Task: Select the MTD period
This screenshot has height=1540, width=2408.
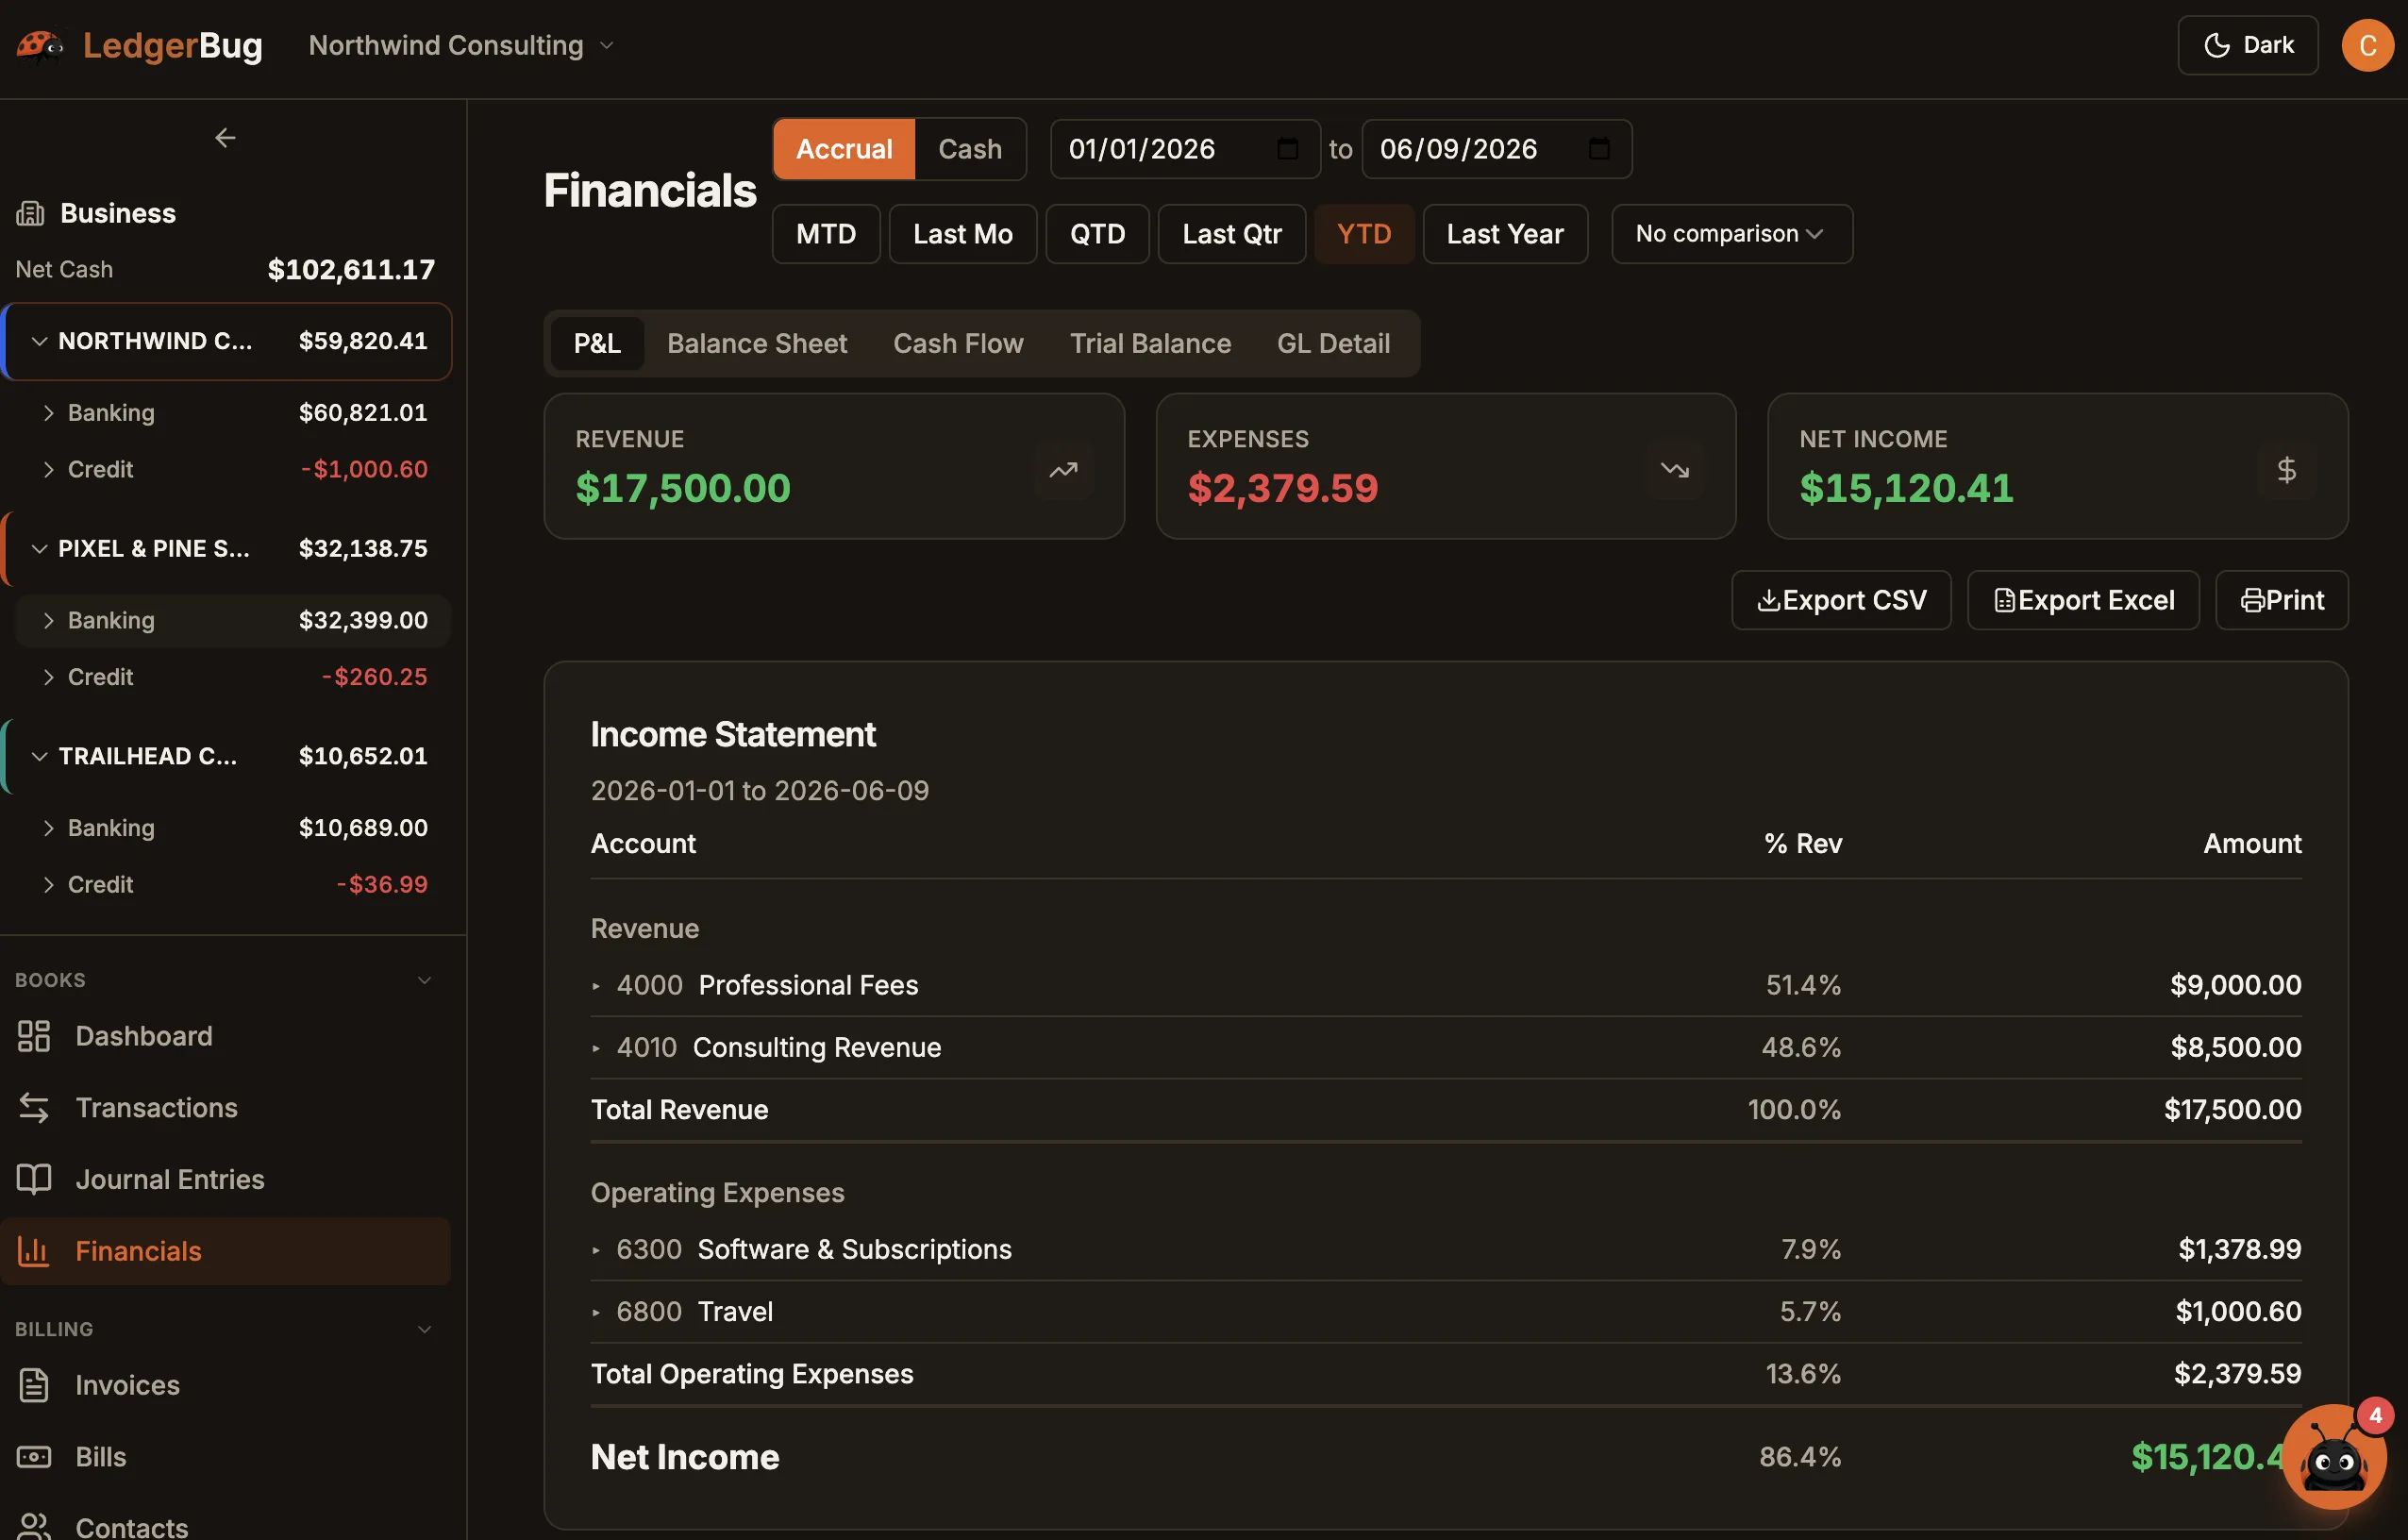Action: pos(826,234)
